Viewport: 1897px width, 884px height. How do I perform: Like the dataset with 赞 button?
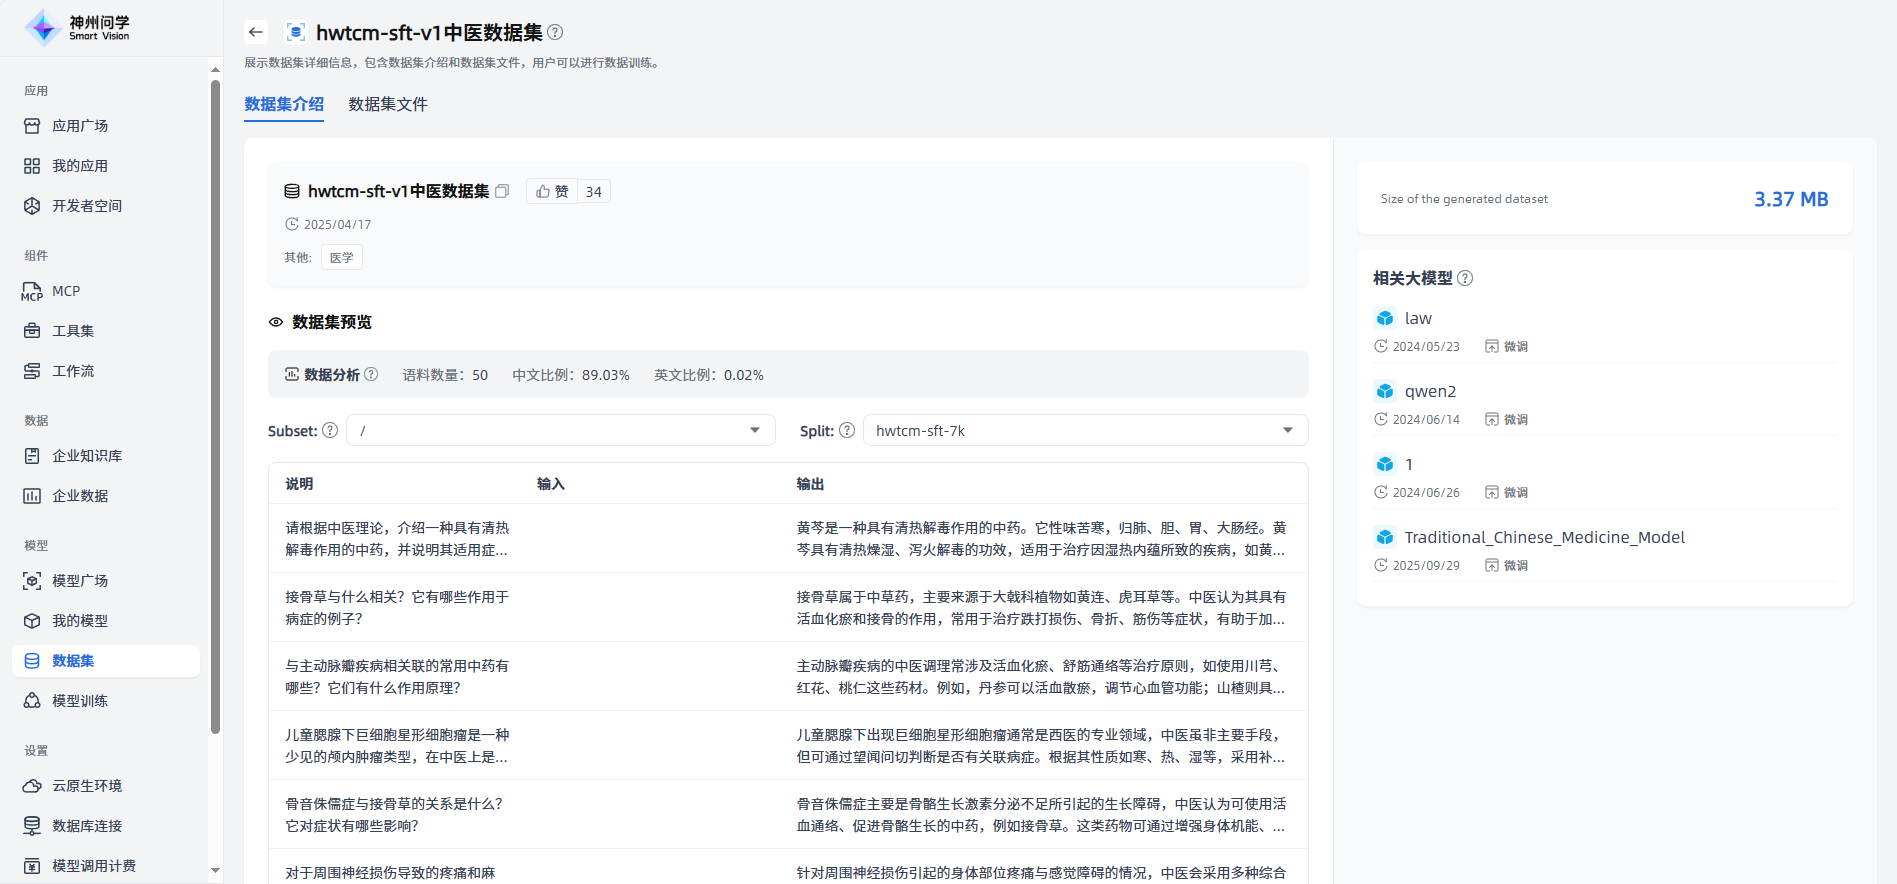pyautogui.click(x=552, y=191)
